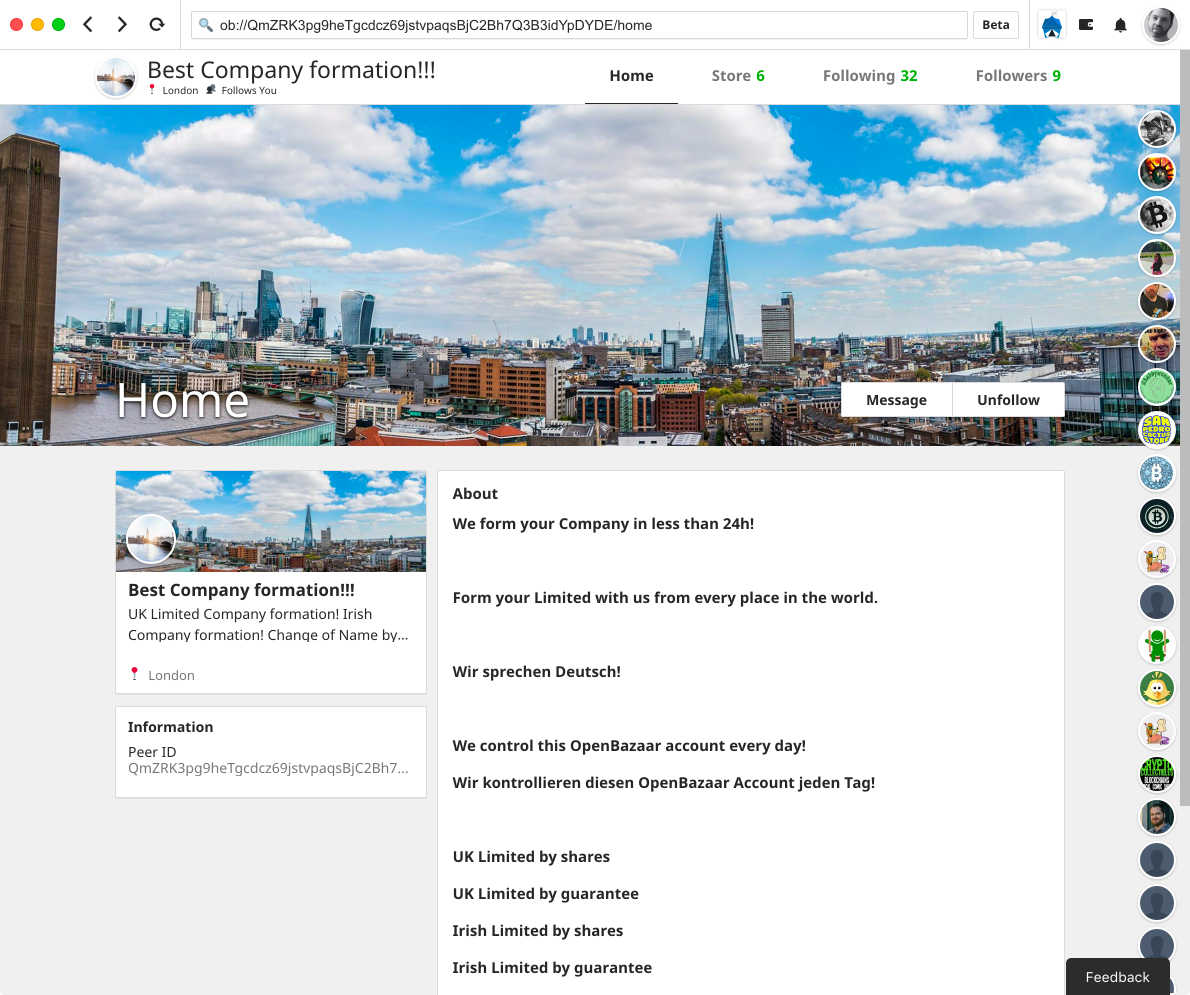This screenshot has height=995, width=1190.
Task: View notifications via the bell icon
Action: click(1120, 25)
